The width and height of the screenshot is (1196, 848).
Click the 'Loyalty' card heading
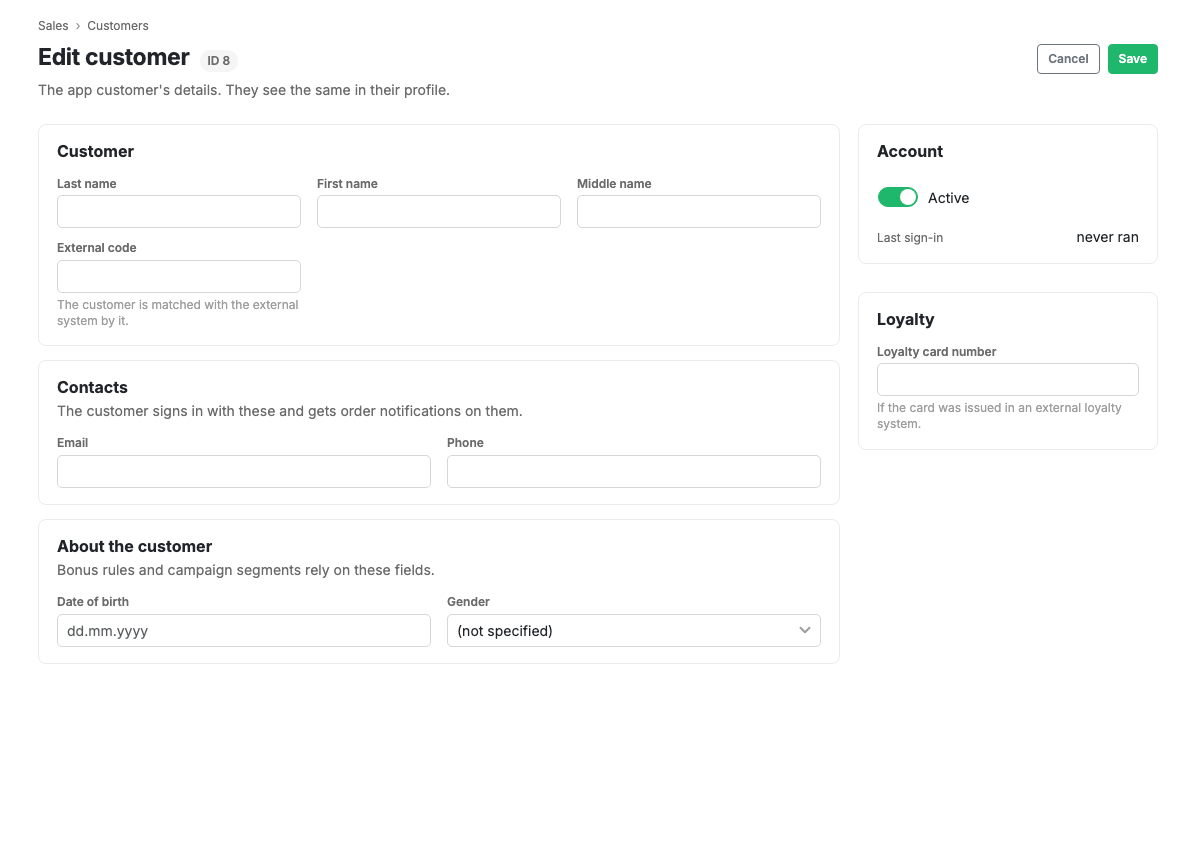[905, 320]
